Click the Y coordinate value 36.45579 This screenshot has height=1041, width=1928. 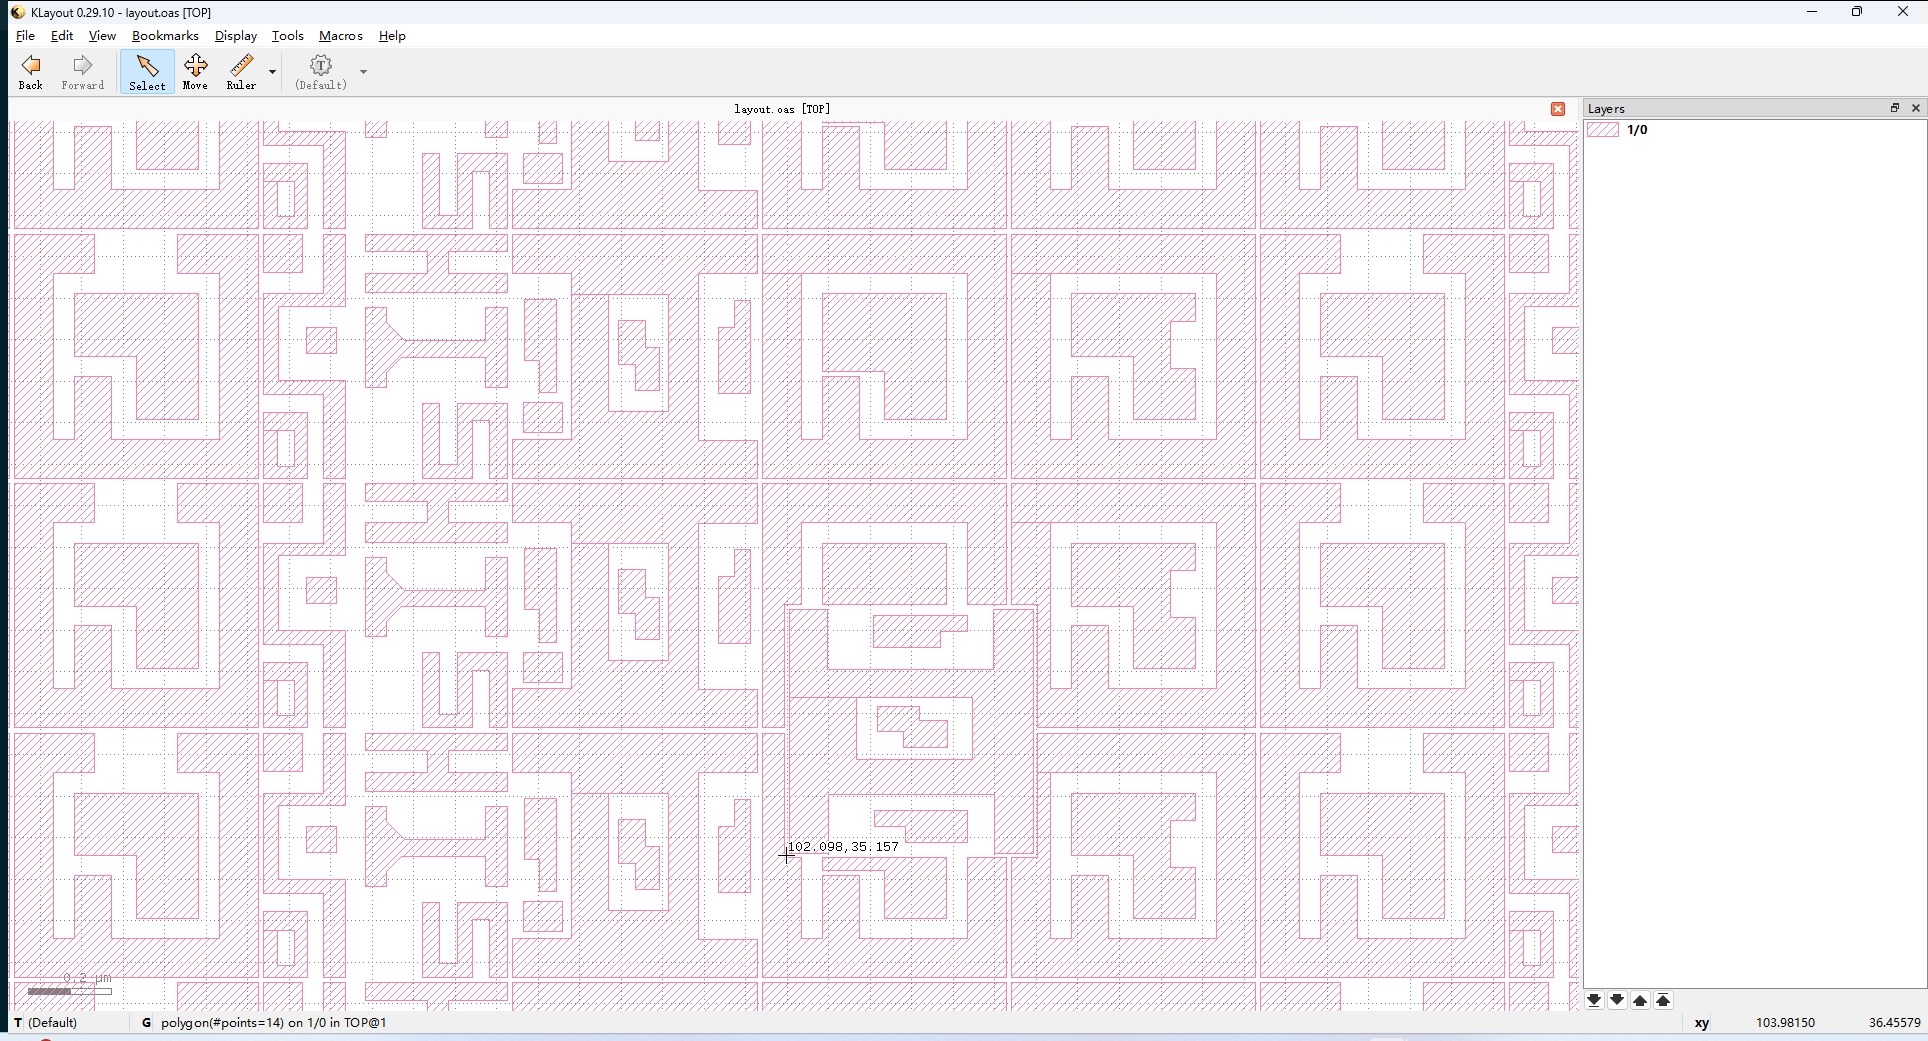point(1895,1023)
